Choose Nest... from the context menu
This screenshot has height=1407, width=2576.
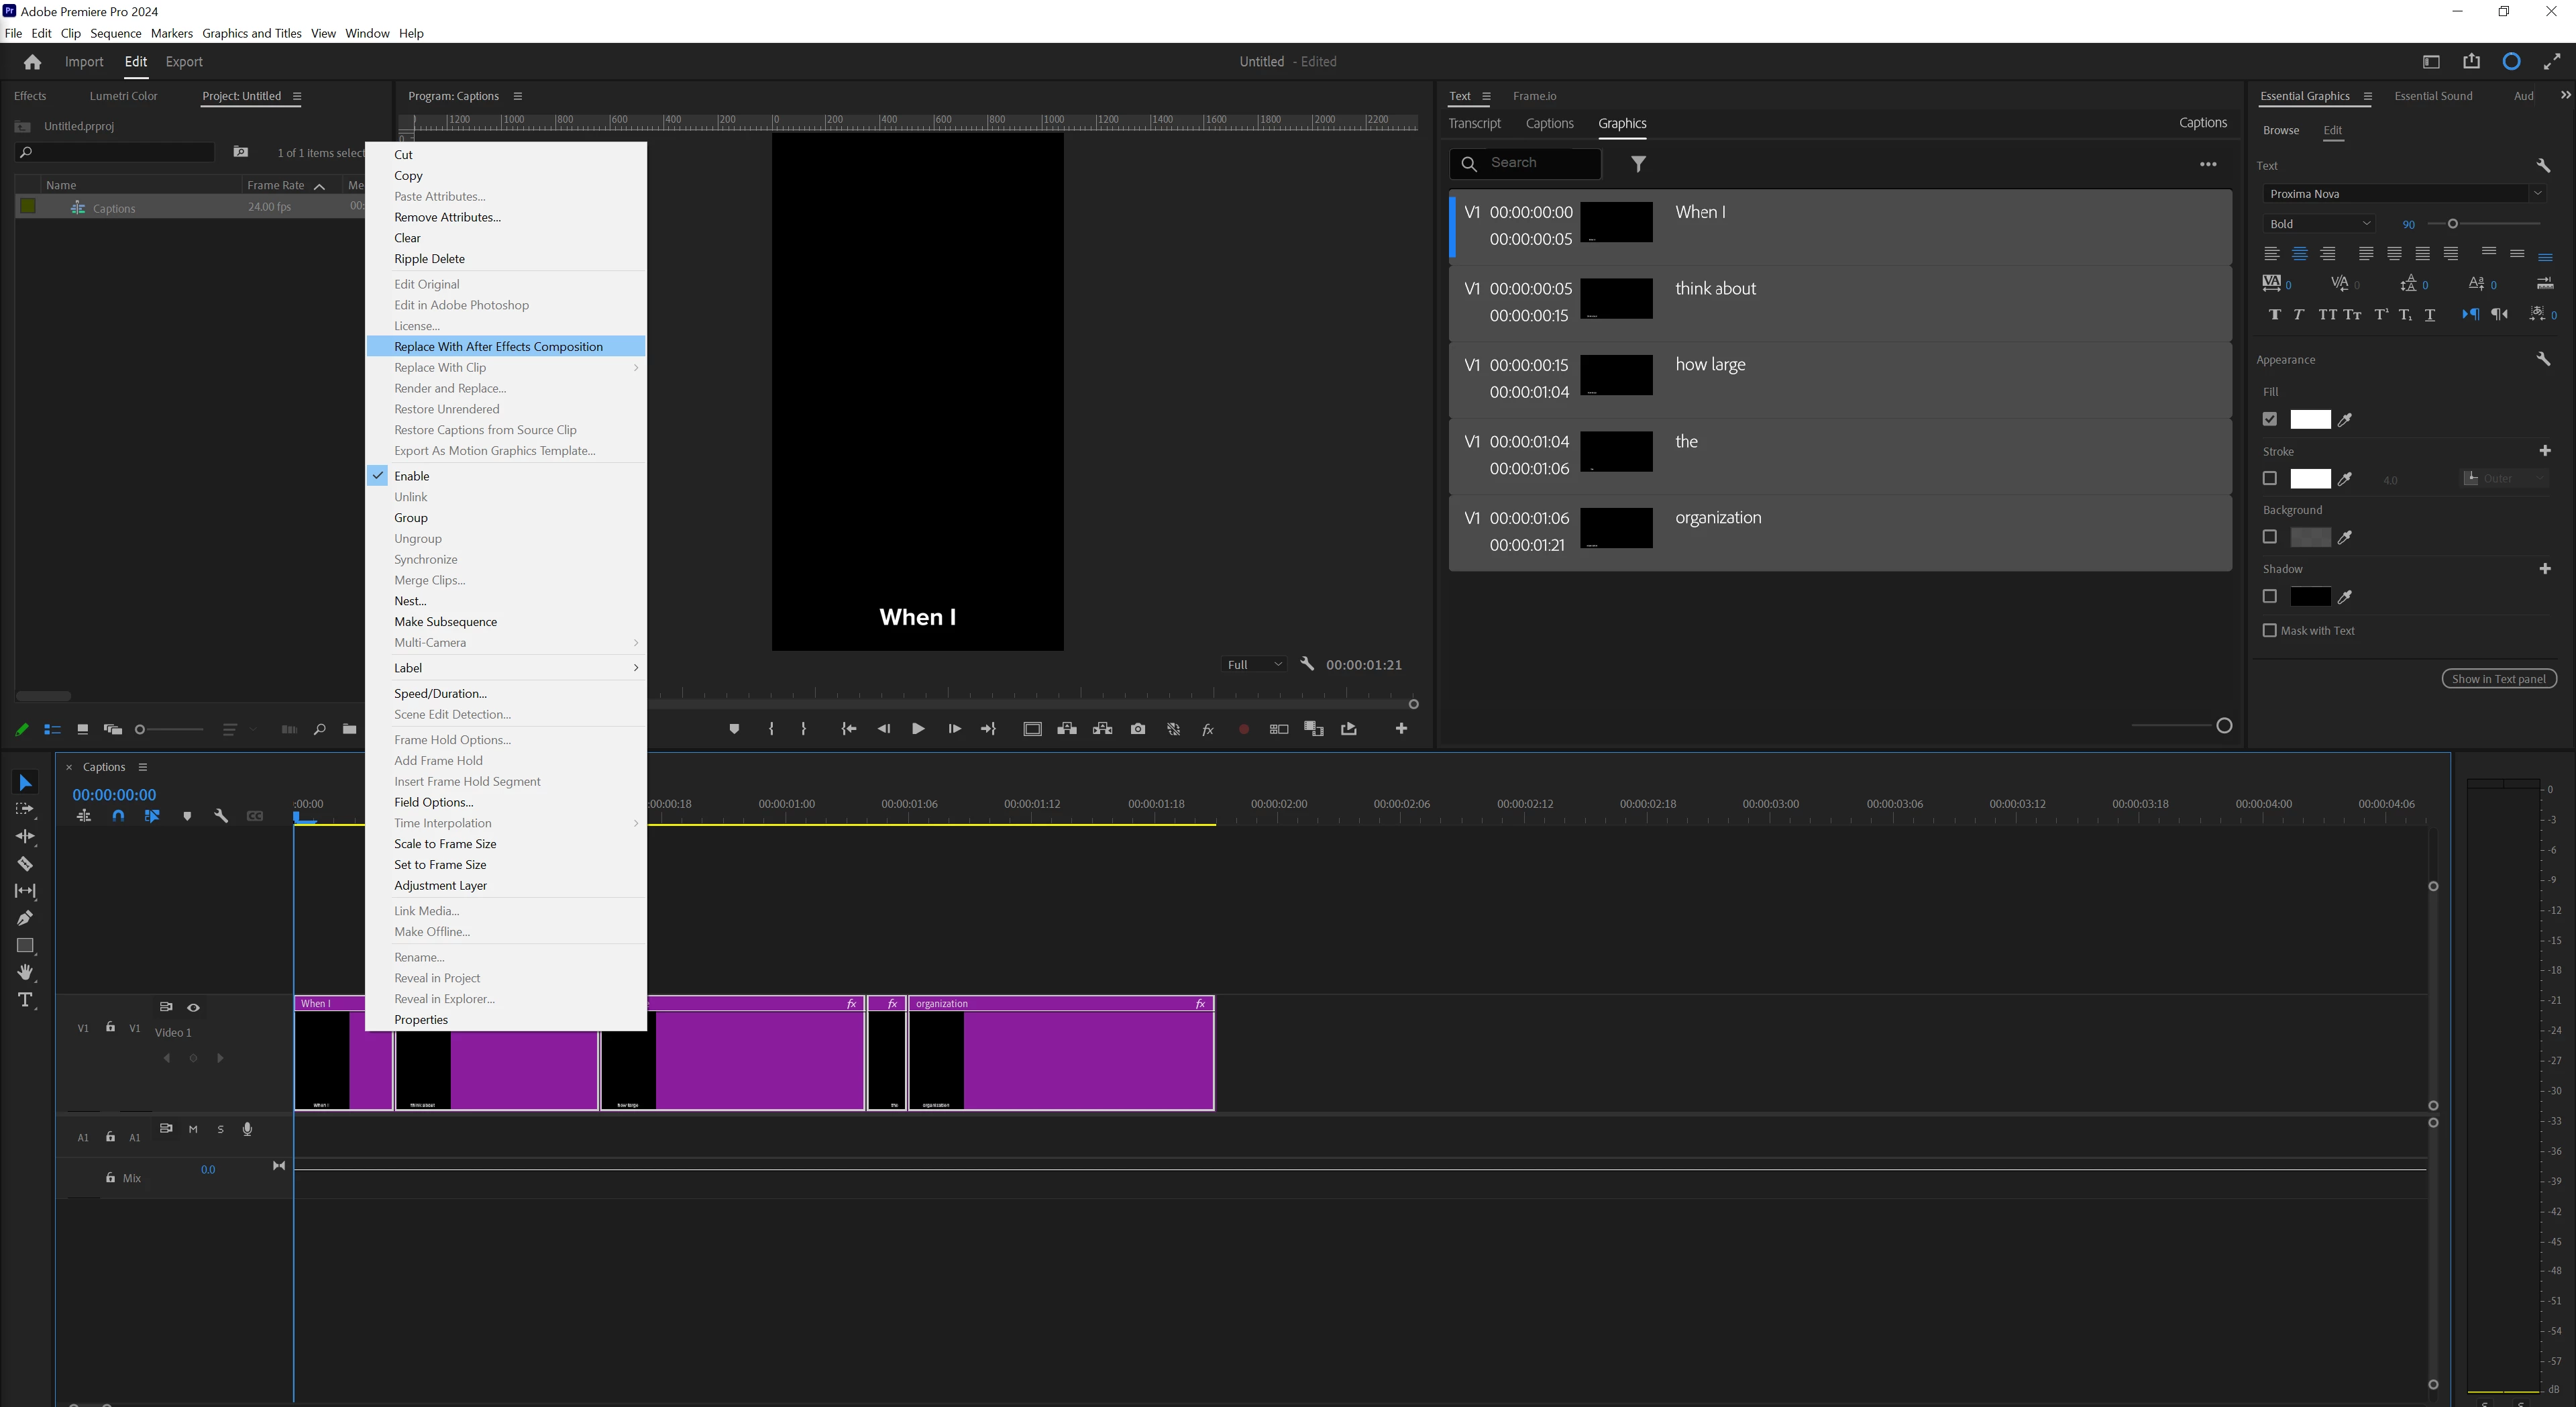[410, 601]
